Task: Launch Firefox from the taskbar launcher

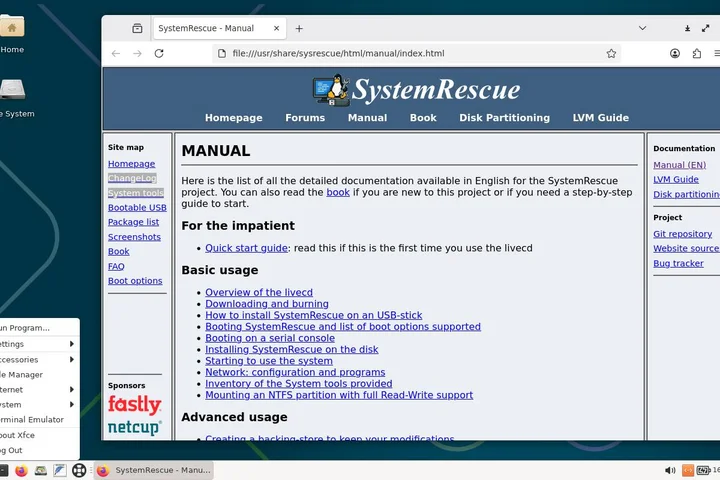Action: pos(21,470)
